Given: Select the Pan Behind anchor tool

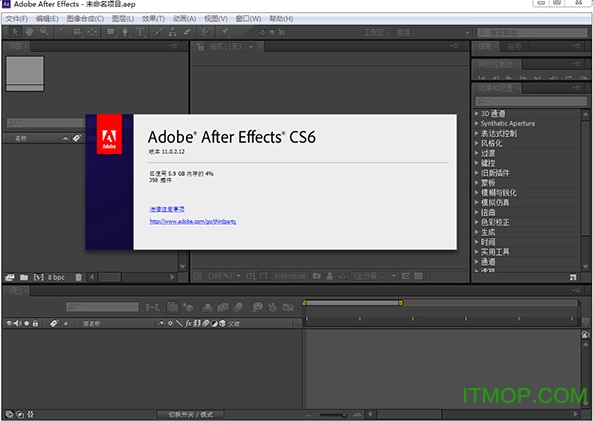Looking at the screenshot, I should click(x=92, y=32).
